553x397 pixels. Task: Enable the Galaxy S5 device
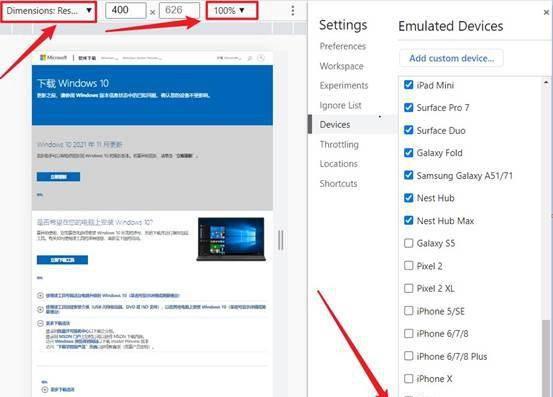click(408, 243)
